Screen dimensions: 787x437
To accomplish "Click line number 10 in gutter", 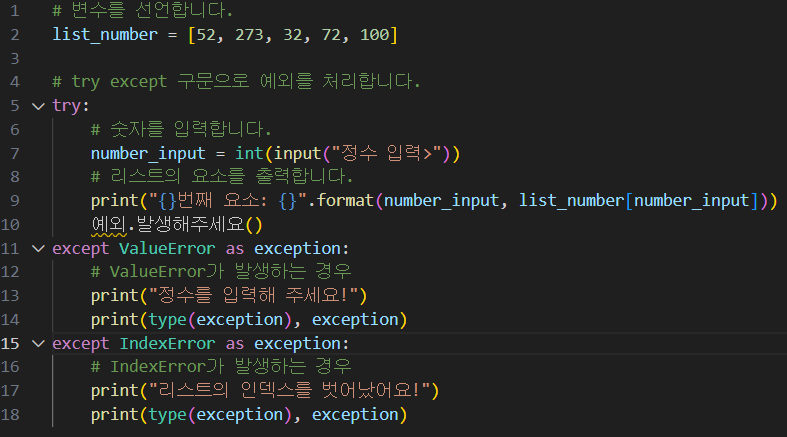I will [10, 225].
